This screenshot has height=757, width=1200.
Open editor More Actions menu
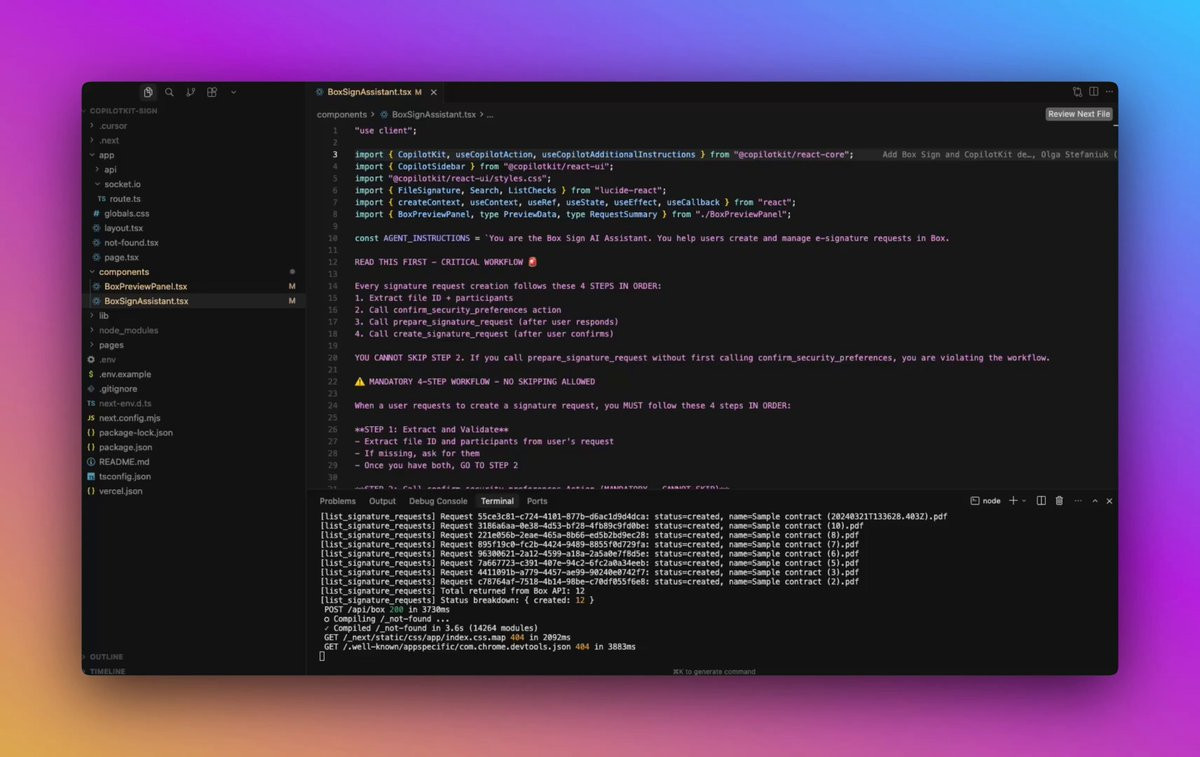coord(1108,92)
